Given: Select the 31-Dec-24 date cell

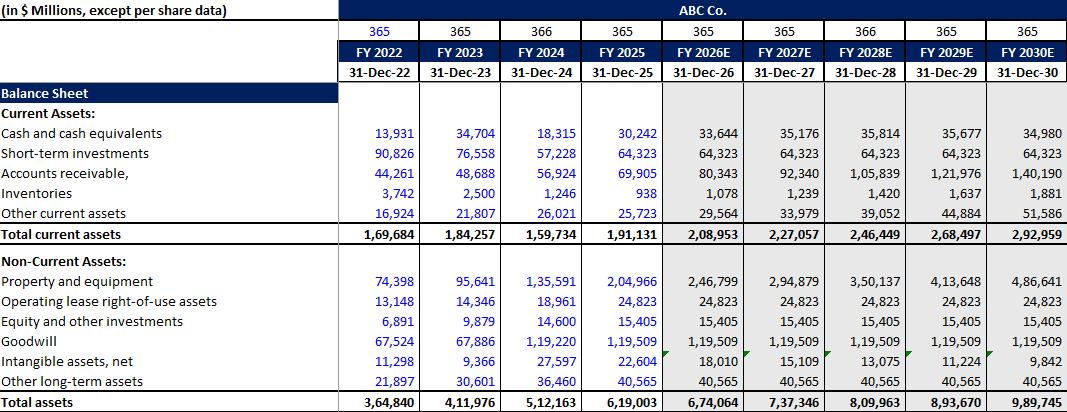Looking at the screenshot, I should (541, 74).
